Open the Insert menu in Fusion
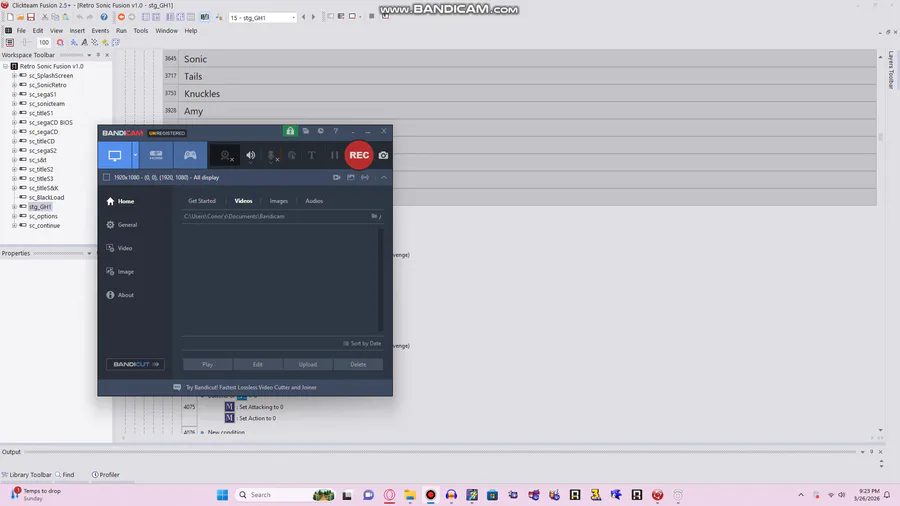 coord(77,31)
